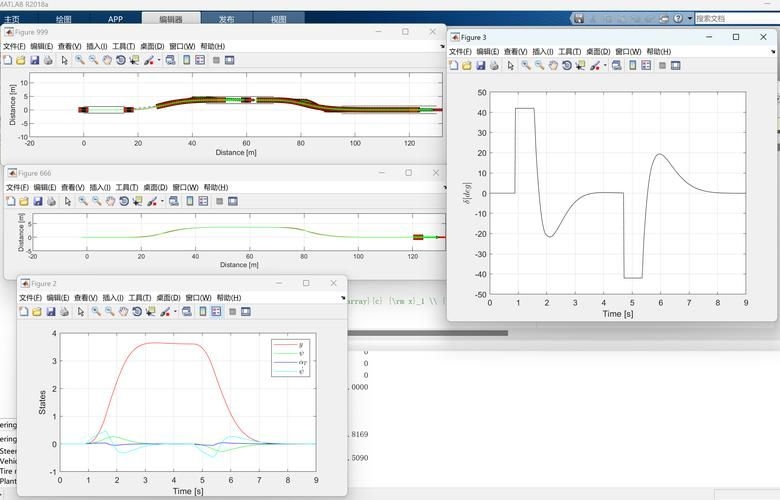Viewport: 780px width, 500px height.
Task: Click Data Cursor tool in Figure 666
Action: (137, 201)
